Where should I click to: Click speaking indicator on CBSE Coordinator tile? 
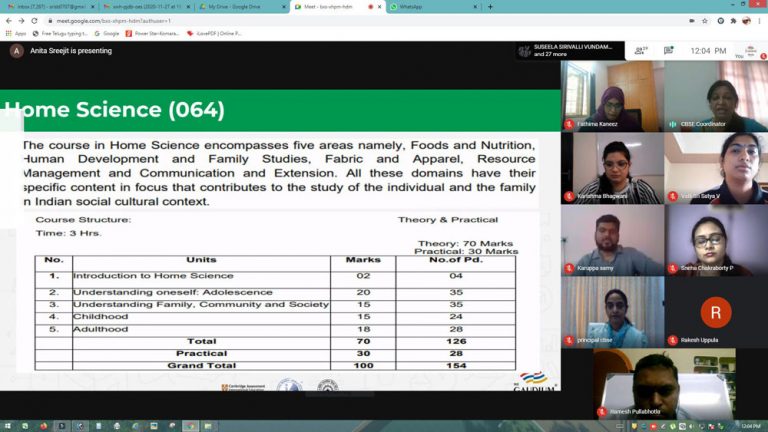(672, 124)
